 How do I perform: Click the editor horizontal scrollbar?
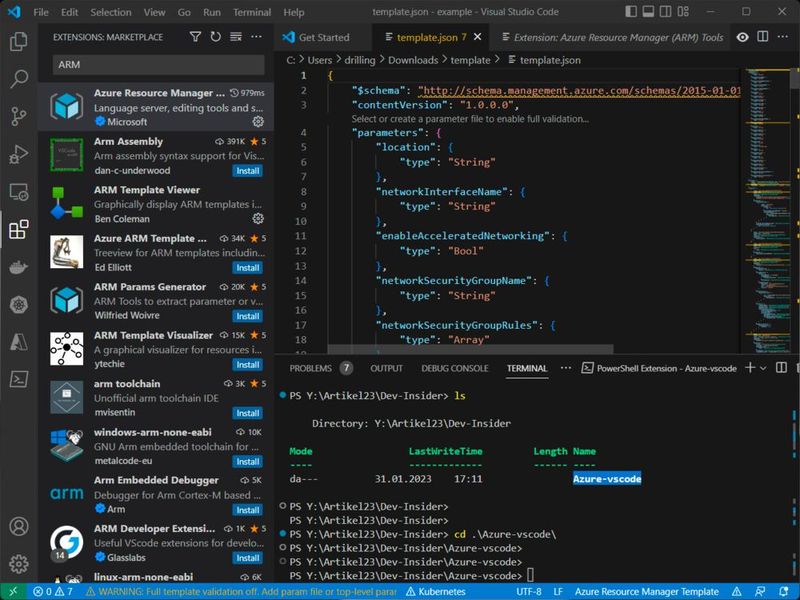[470, 349]
